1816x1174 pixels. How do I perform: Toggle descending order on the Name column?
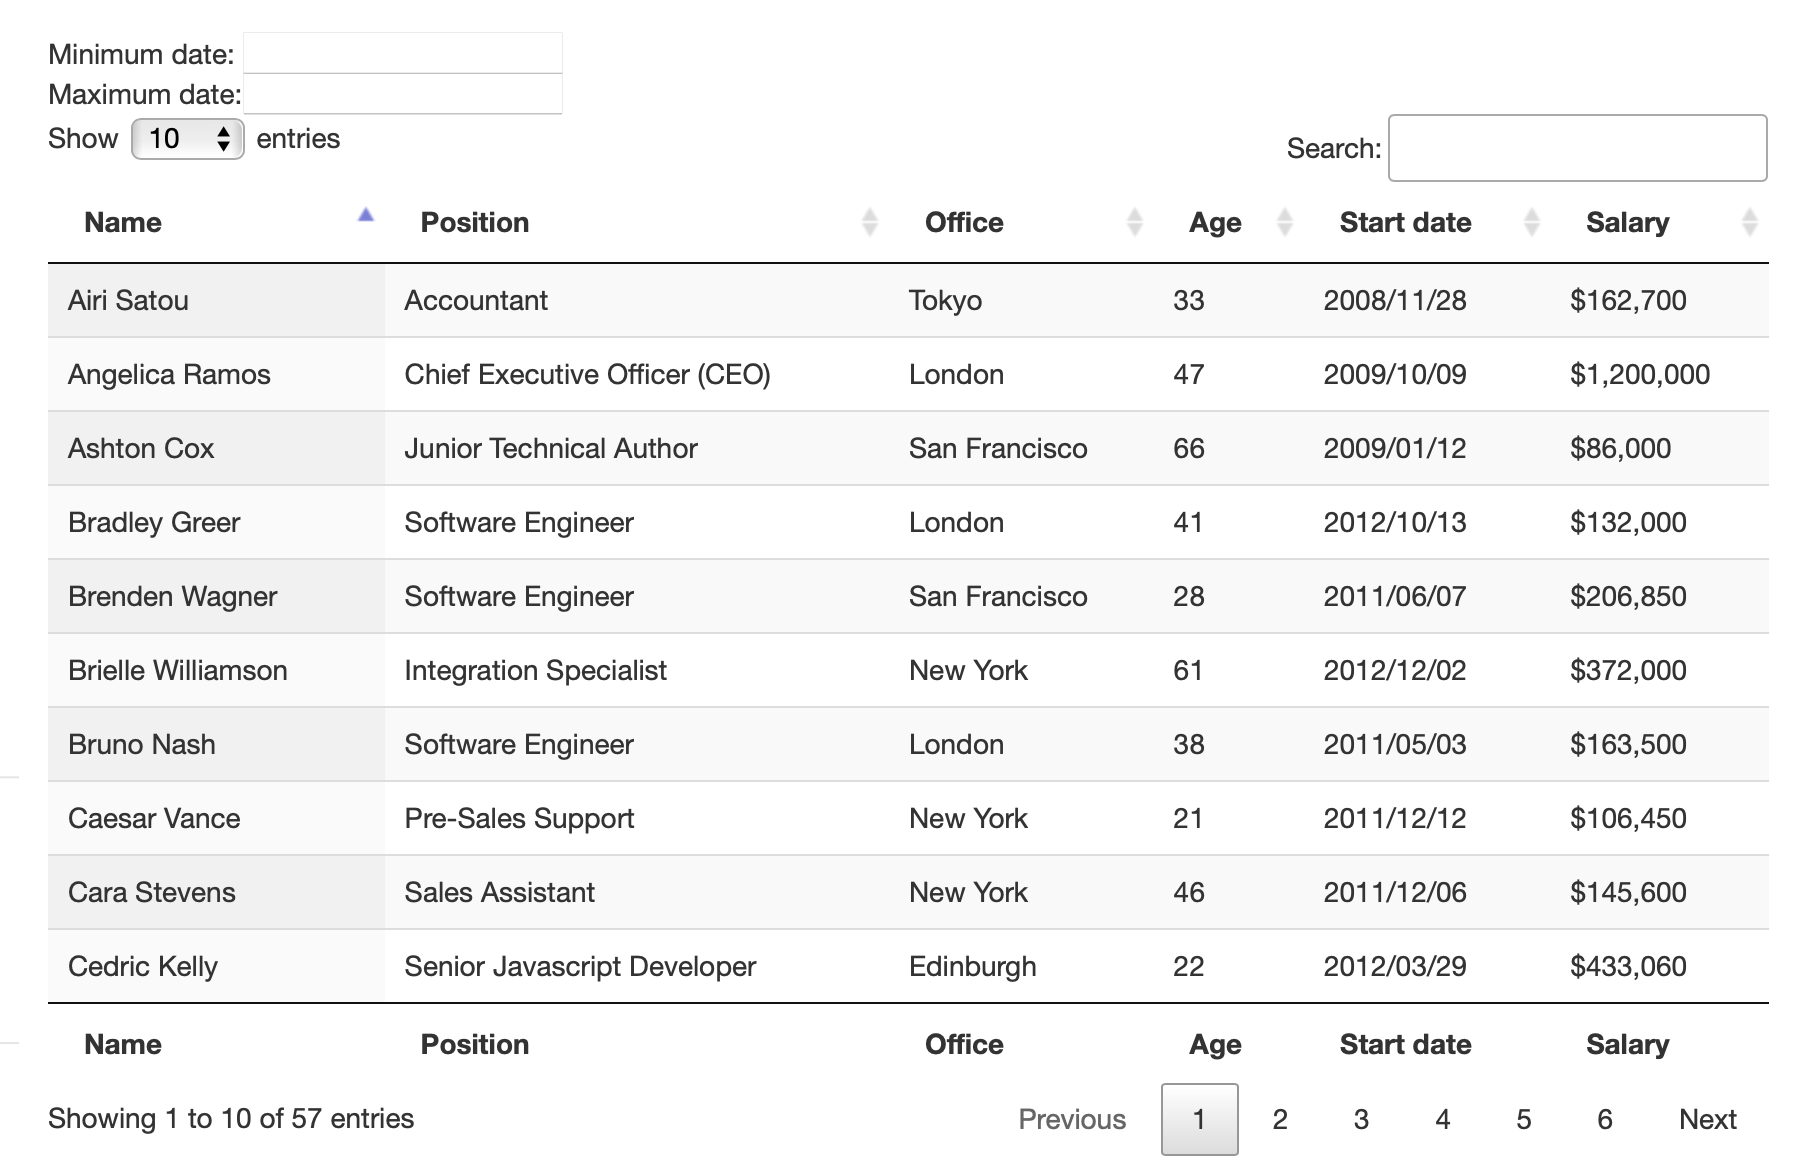tap(122, 222)
